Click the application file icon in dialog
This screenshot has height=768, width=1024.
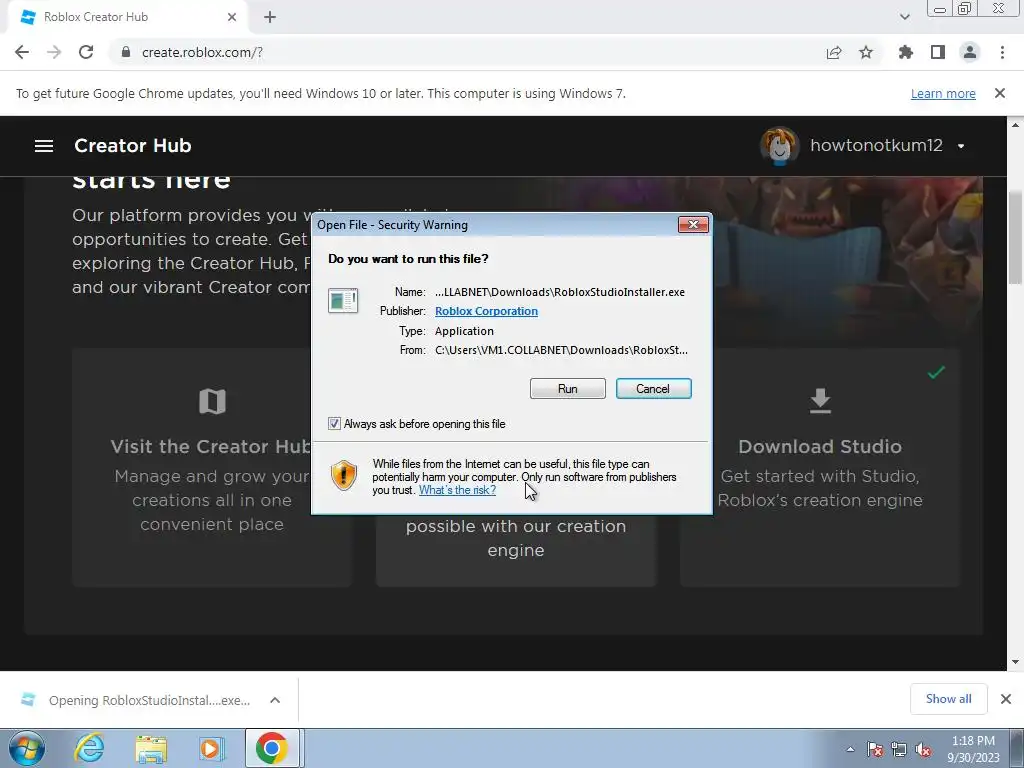tap(343, 301)
